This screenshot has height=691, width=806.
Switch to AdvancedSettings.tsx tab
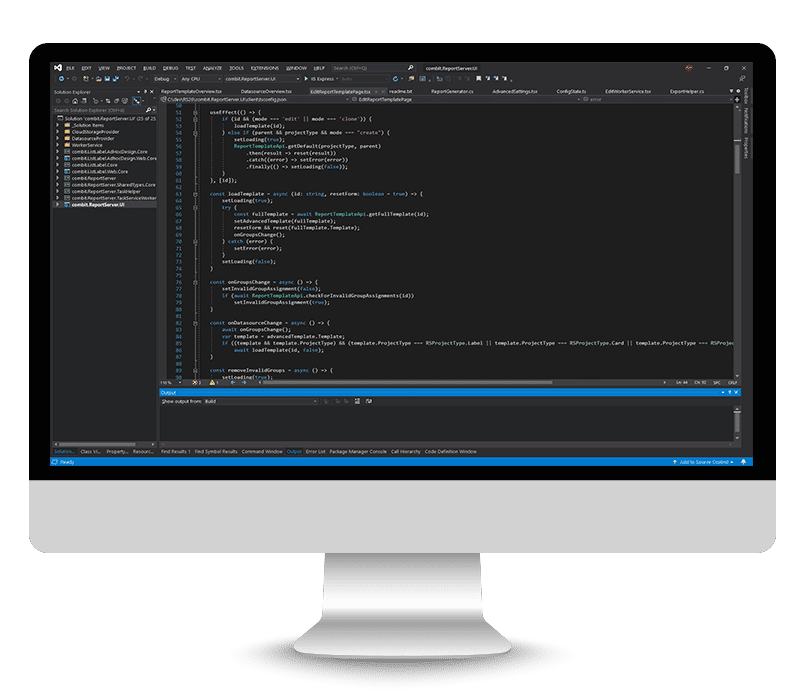click(x=515, y=92)
